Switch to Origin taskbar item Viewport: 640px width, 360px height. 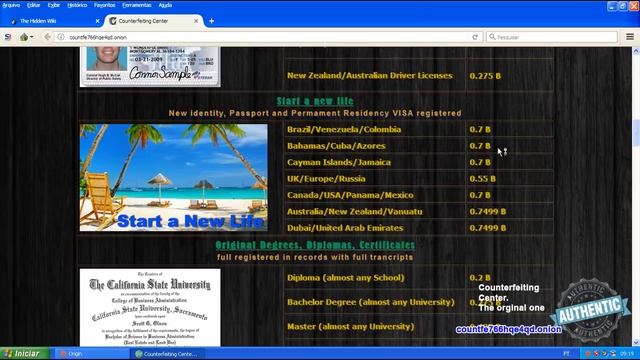pos(91,354)
